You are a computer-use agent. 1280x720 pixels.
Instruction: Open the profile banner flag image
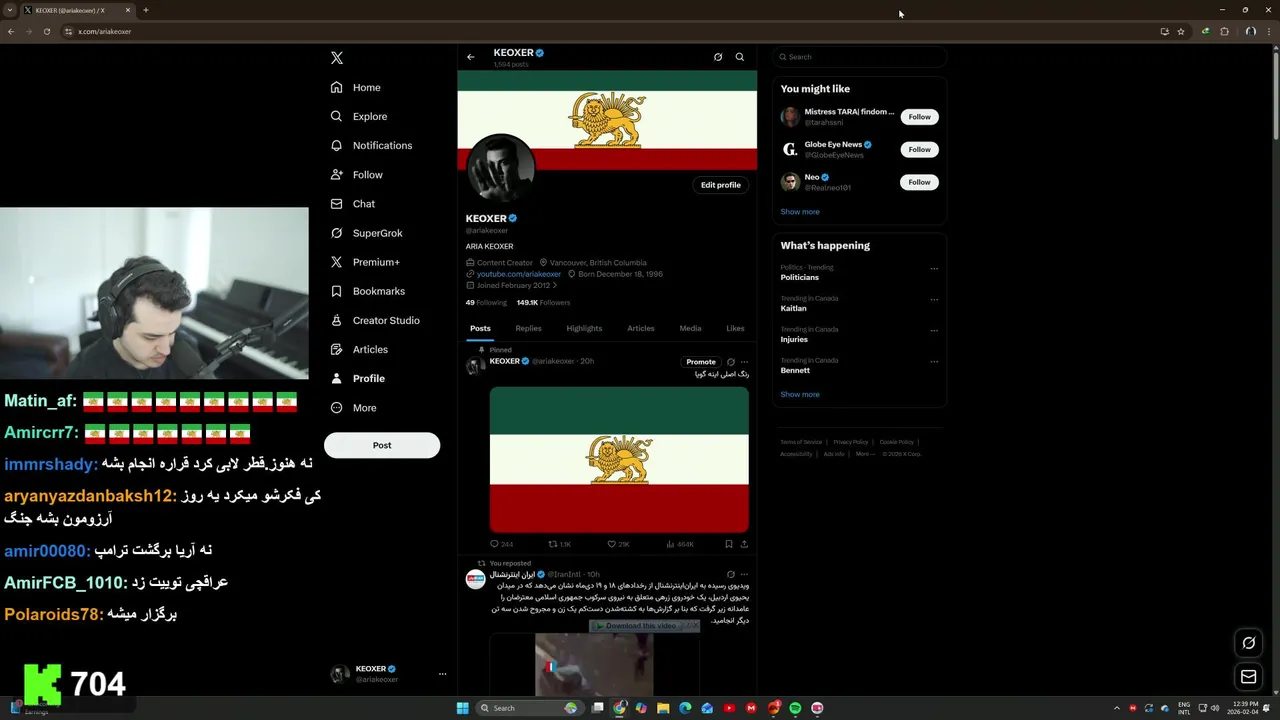pos(607,120)
